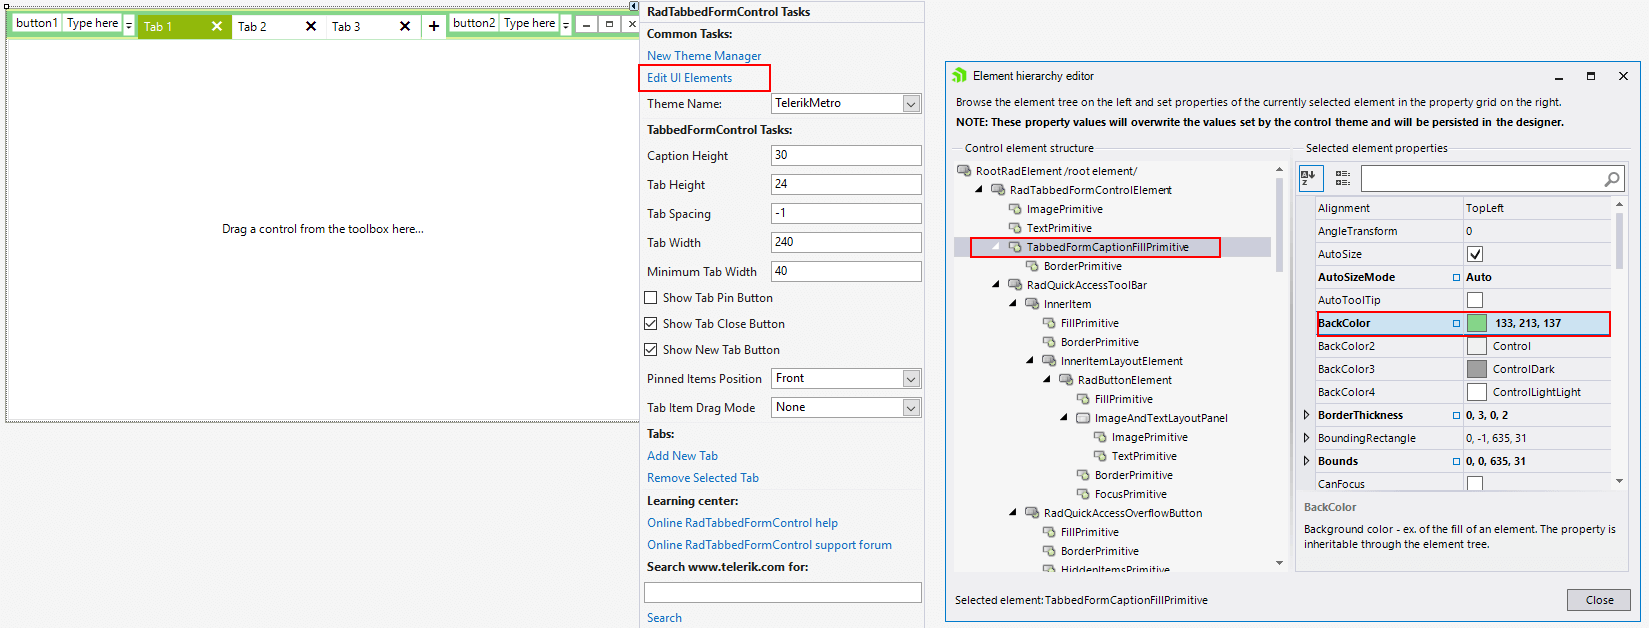Expand the Bounds property
The height and width of the screenshot is (628, 1649).
tap(1306, 461)
